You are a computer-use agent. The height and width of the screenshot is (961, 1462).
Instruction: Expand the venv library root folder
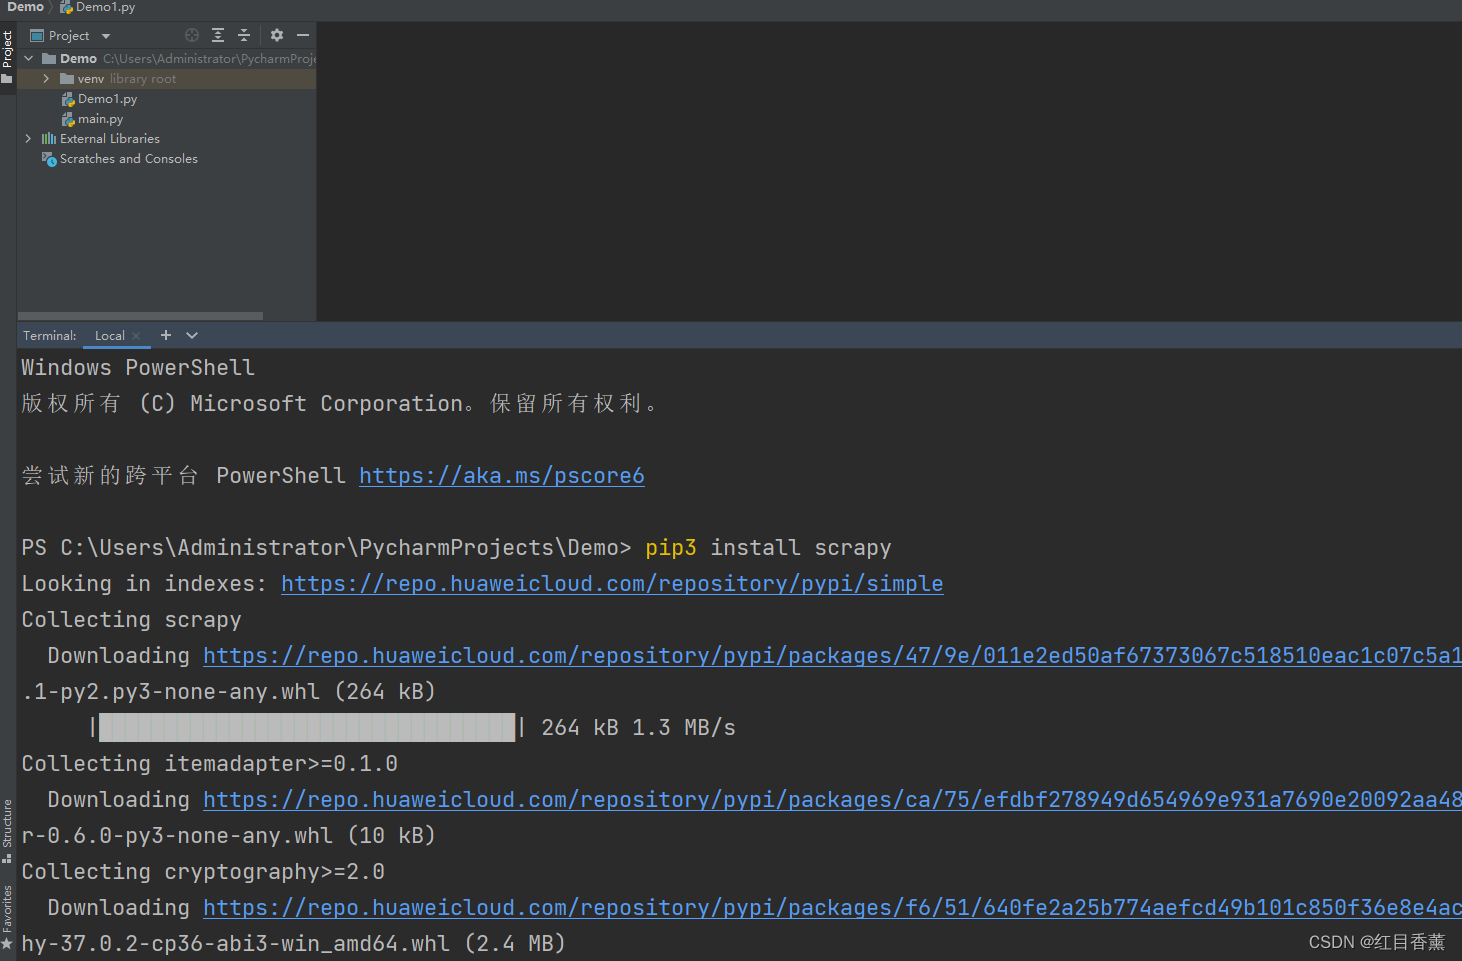(x=45, y=78)
